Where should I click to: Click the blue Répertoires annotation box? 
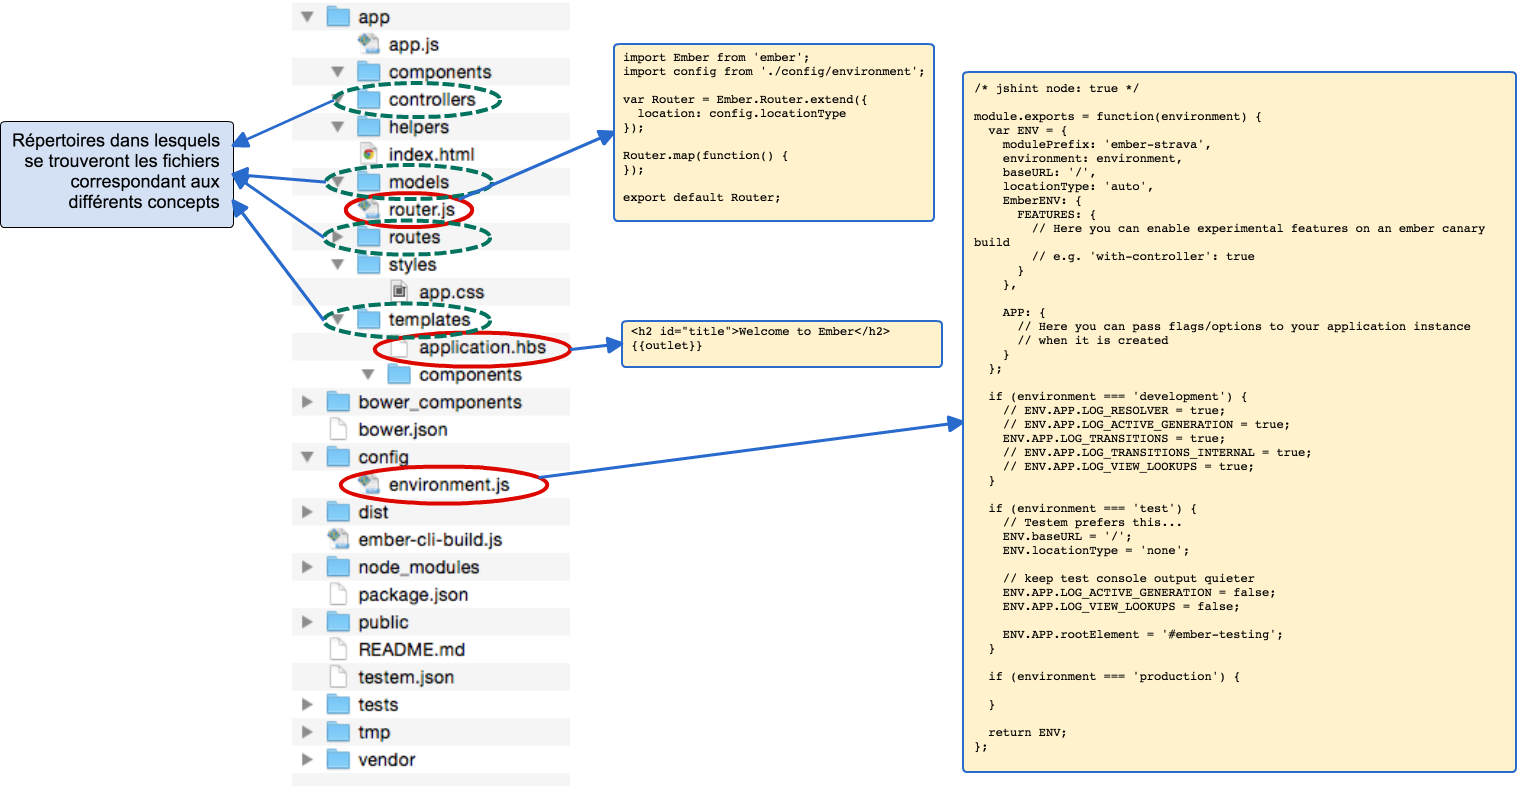[117, 175]
